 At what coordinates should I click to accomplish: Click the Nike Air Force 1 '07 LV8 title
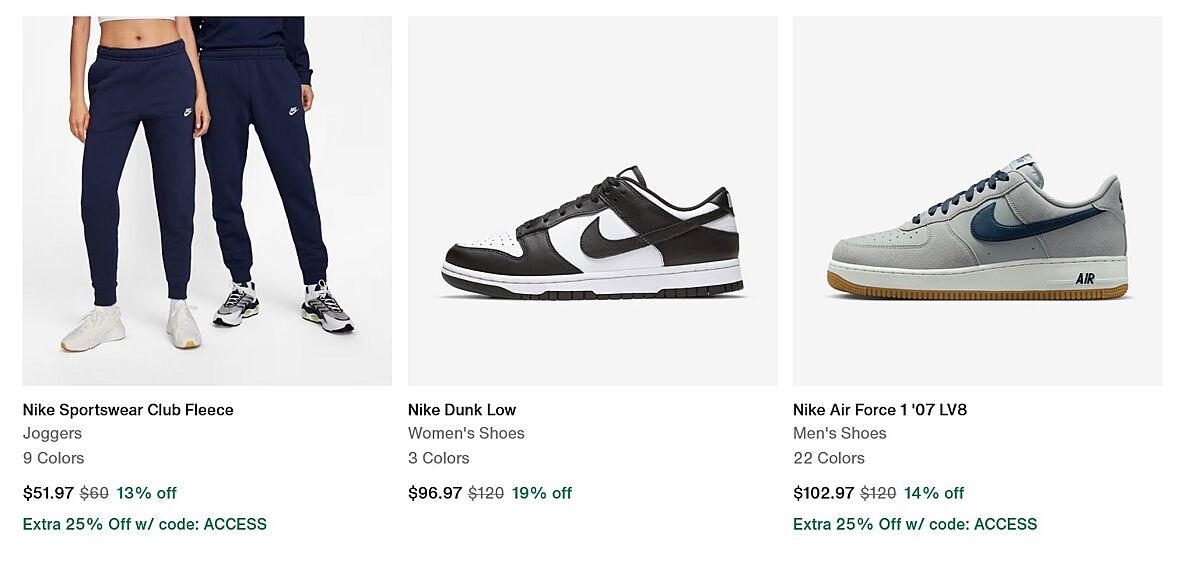[x=880, y=410]
